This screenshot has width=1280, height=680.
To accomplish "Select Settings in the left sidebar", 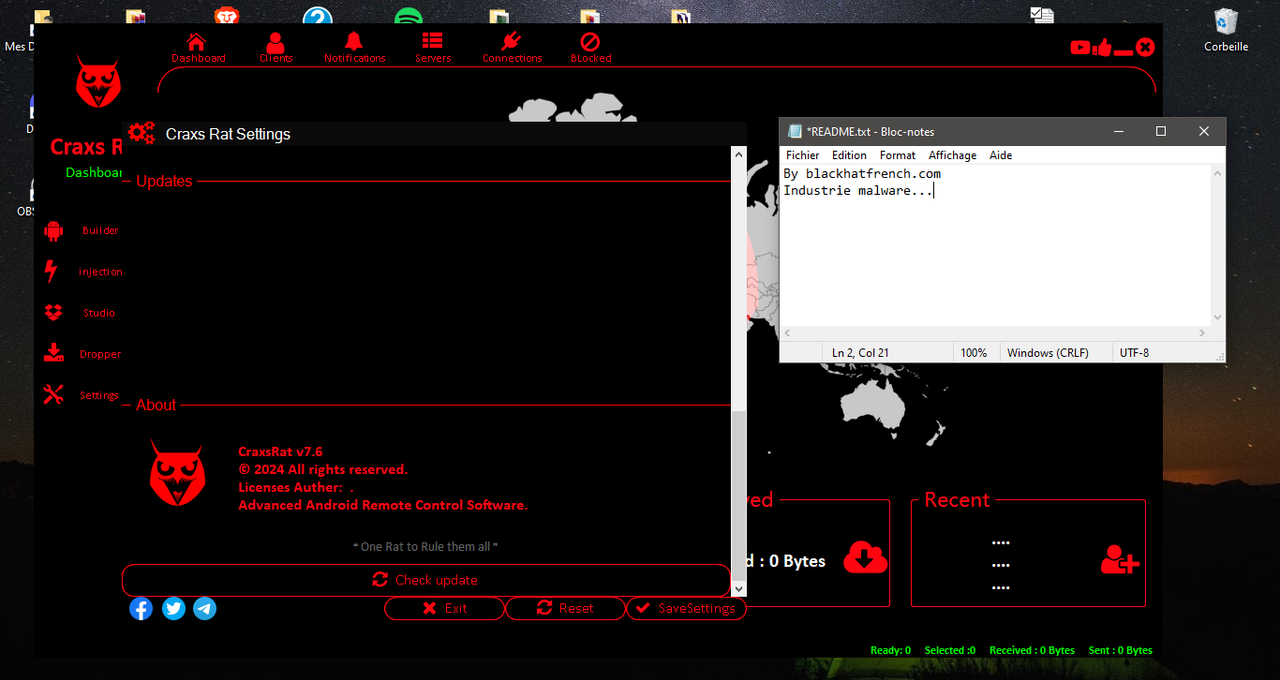I will tap(82, 395).
